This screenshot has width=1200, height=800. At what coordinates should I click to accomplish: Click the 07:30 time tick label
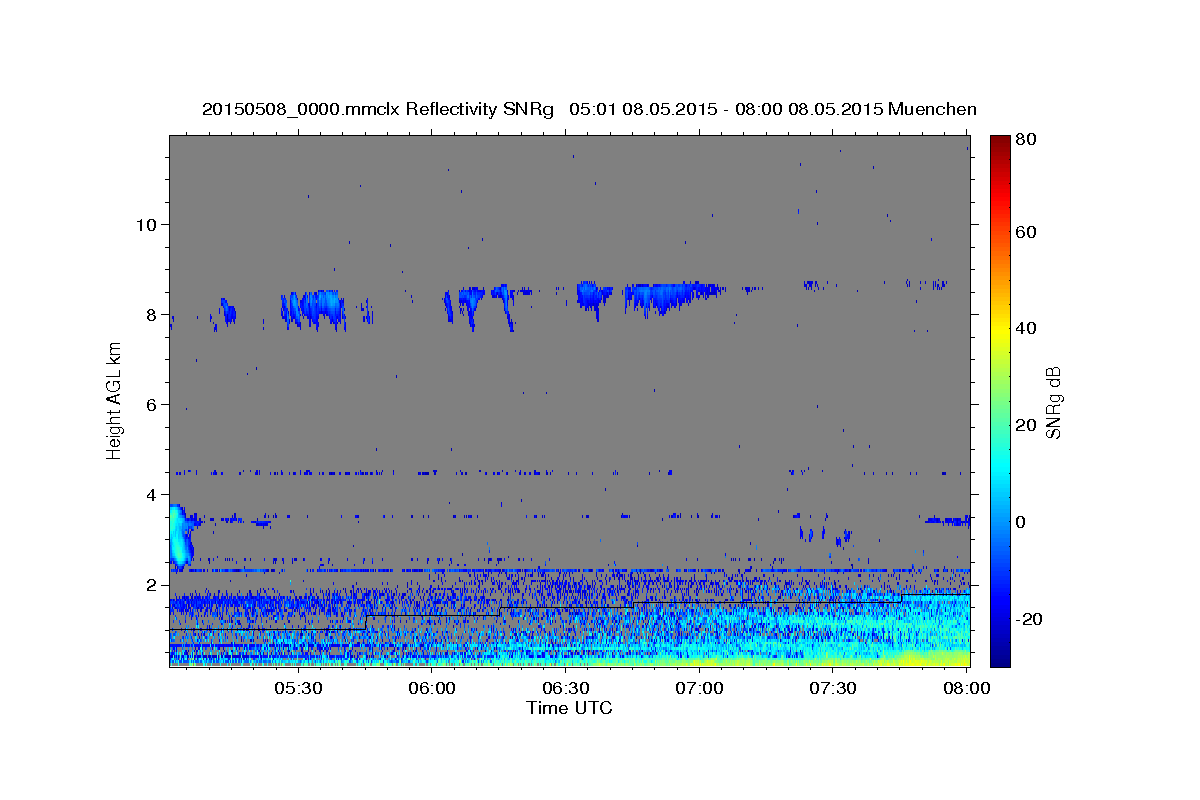(833, 689)
